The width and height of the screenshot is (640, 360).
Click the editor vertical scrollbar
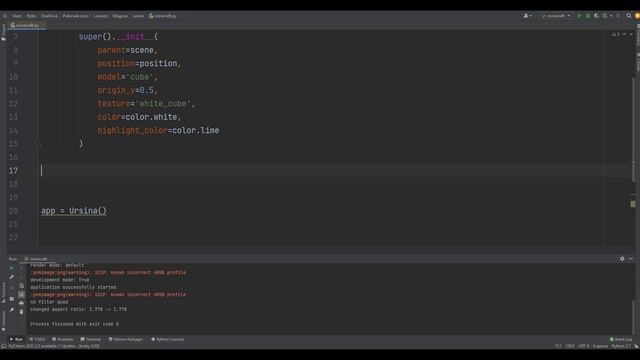pyautogui.click(x=633, y=131)
